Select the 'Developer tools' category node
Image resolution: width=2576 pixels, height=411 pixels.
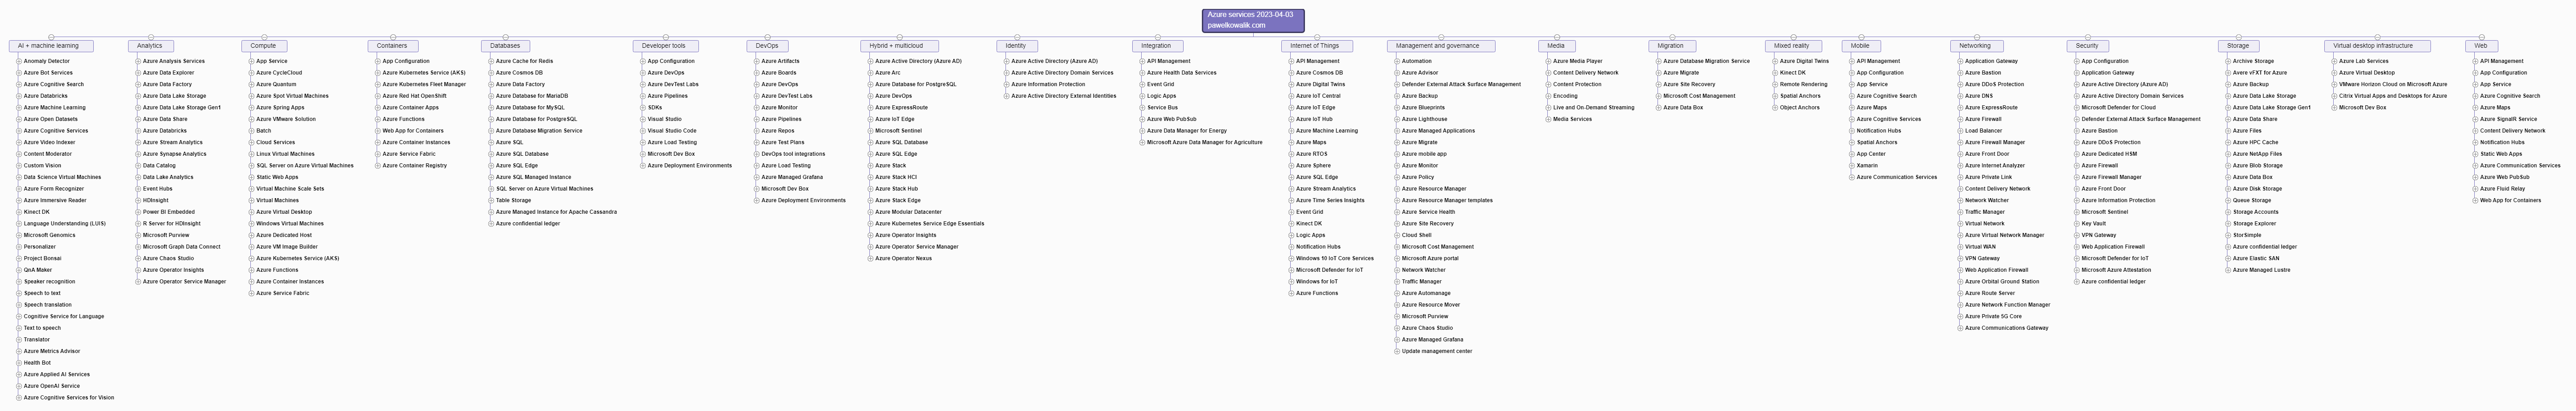coord(665,46)
